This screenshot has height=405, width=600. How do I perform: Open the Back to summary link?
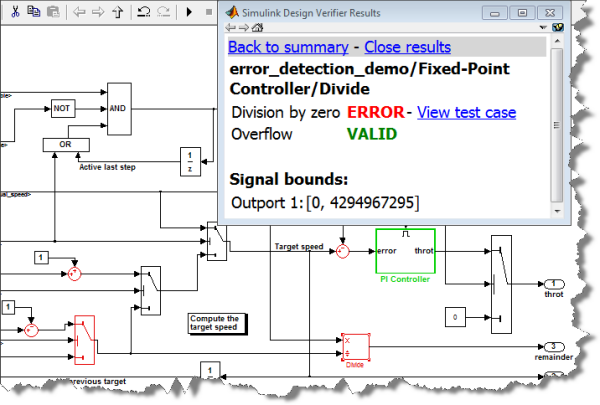click(x=288, y=47)
